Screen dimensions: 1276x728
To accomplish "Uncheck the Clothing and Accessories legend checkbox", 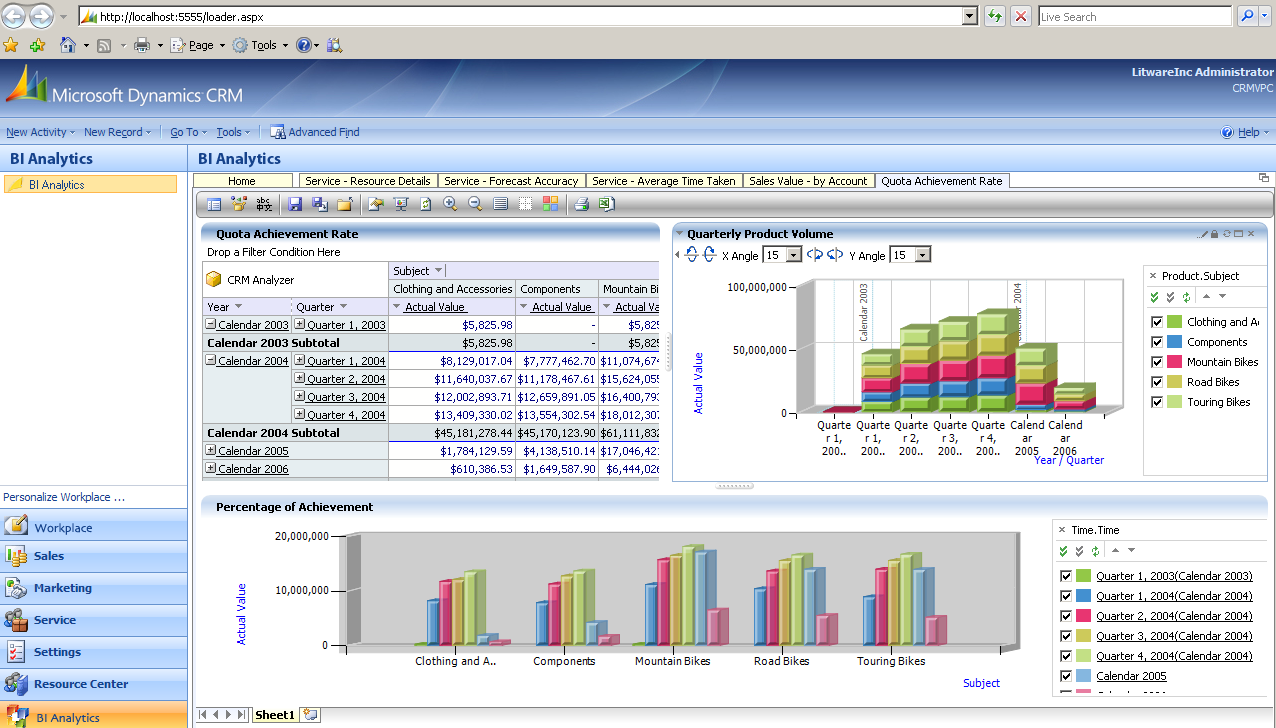I will point(1157,322).
